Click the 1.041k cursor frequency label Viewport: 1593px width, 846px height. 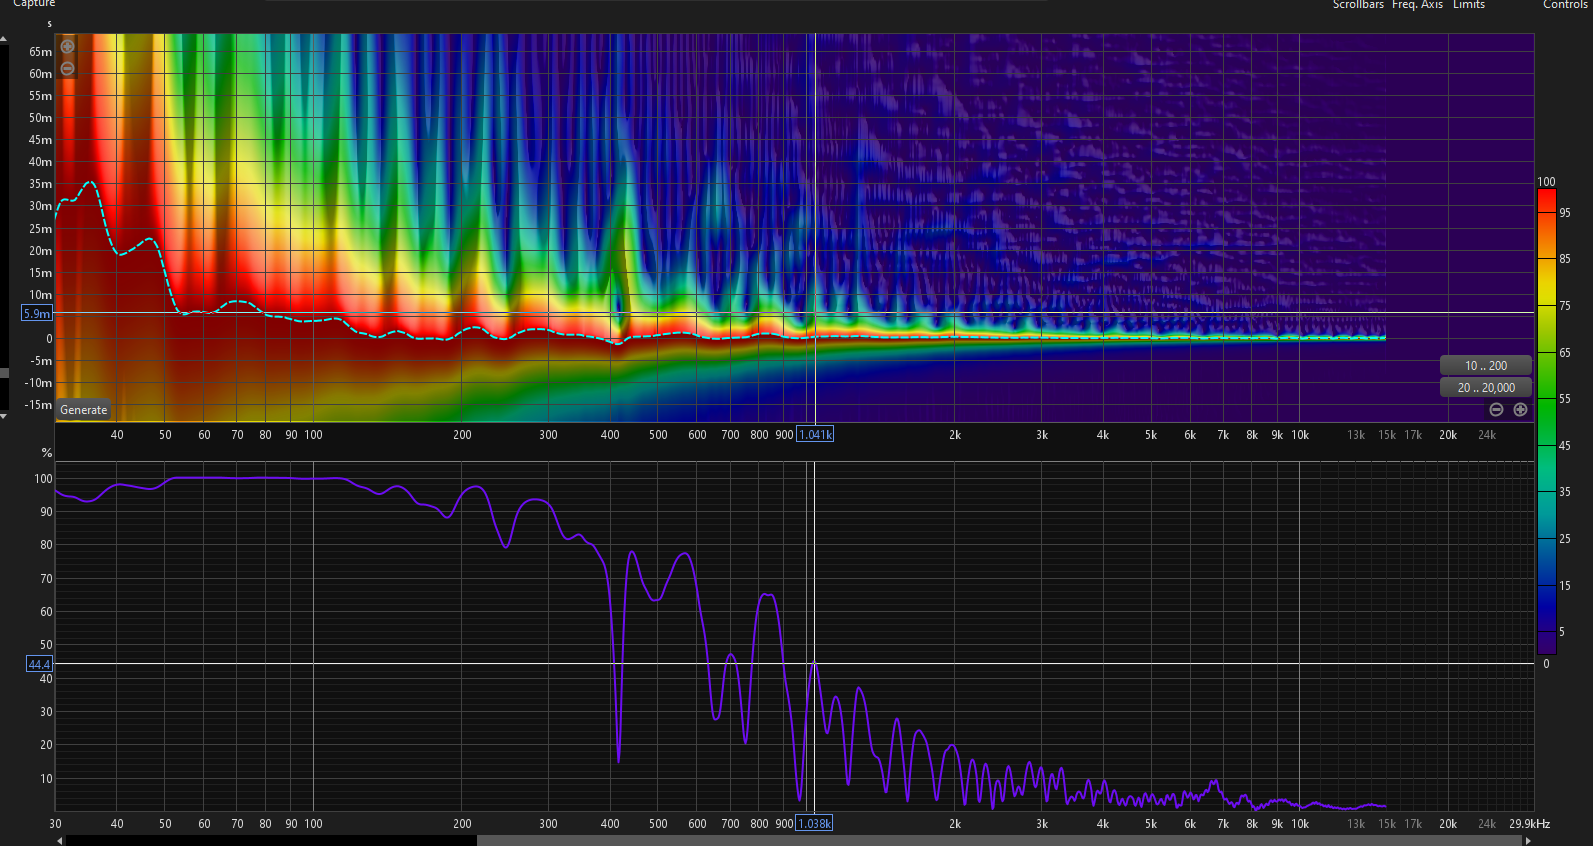pos(815,435)
